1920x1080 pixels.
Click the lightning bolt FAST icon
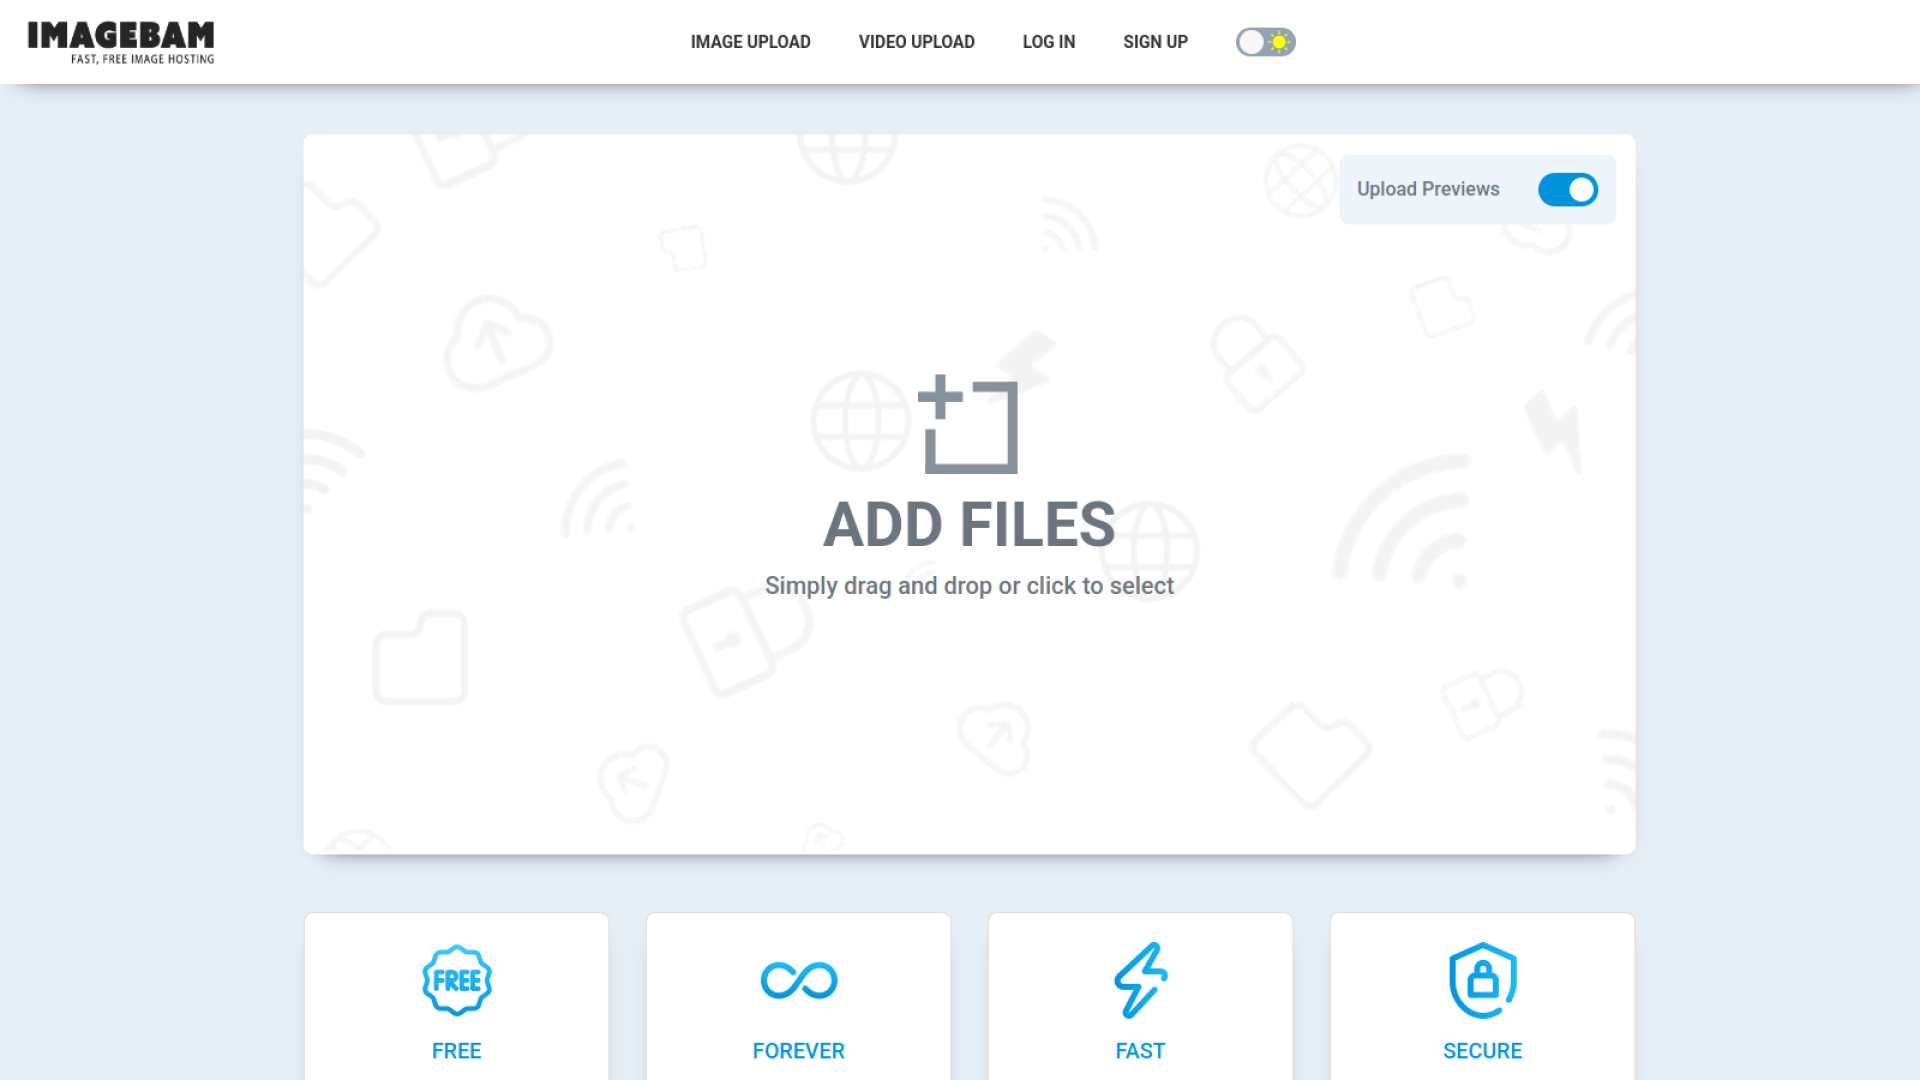1141,980
